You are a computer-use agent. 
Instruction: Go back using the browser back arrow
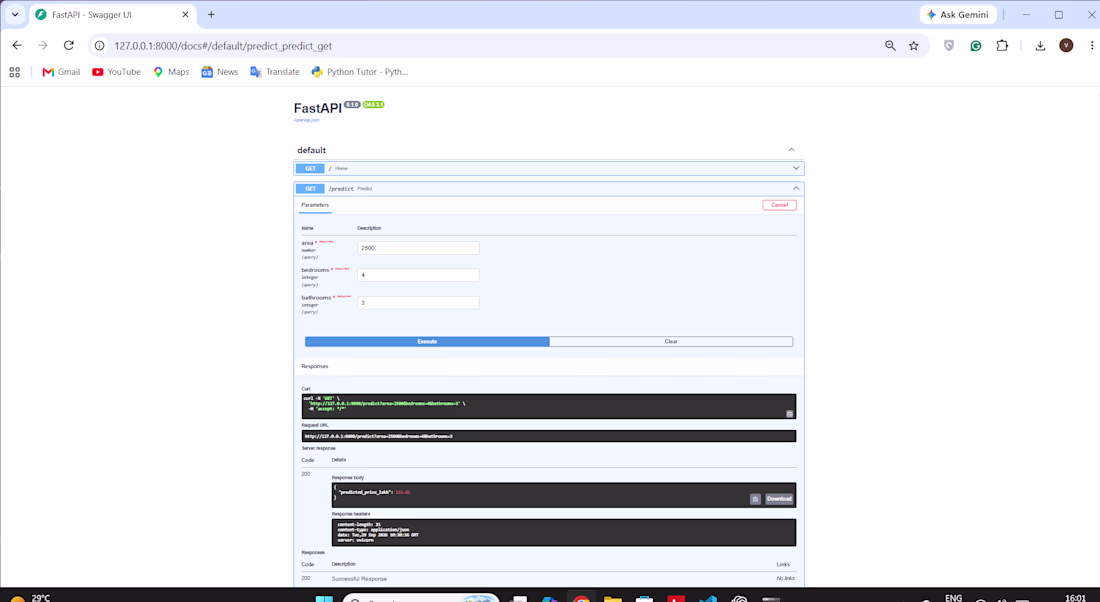point(17,46)
